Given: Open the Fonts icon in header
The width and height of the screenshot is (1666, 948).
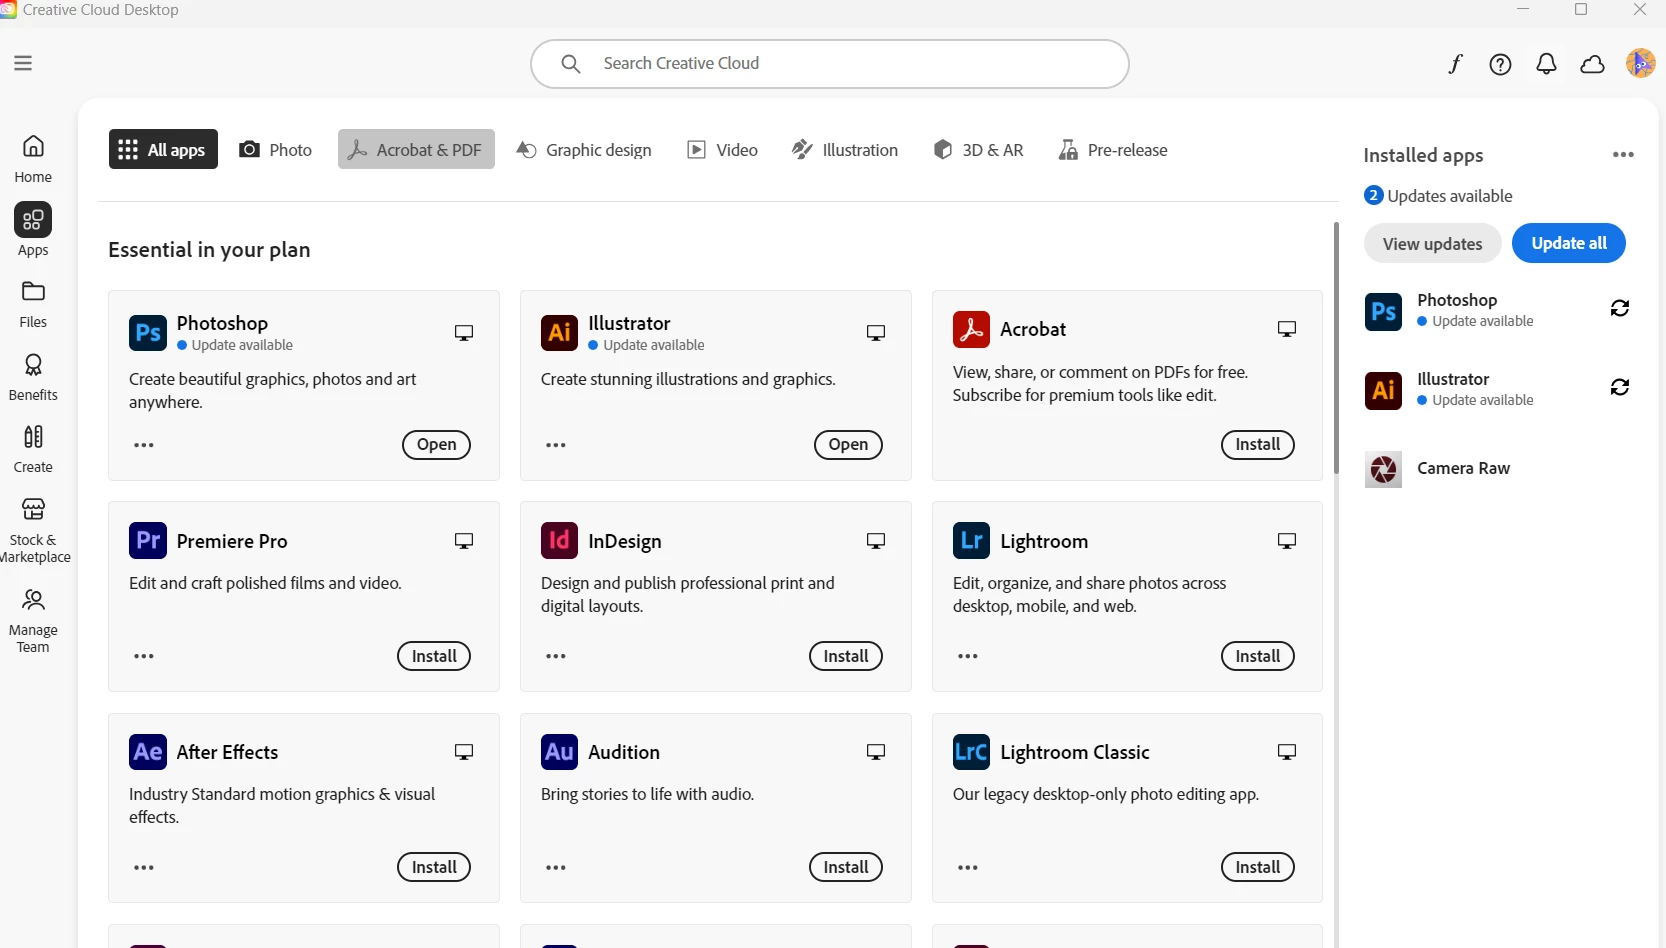Looking at the screenshot, I should pyautogui.click(x=1455, y=64).
